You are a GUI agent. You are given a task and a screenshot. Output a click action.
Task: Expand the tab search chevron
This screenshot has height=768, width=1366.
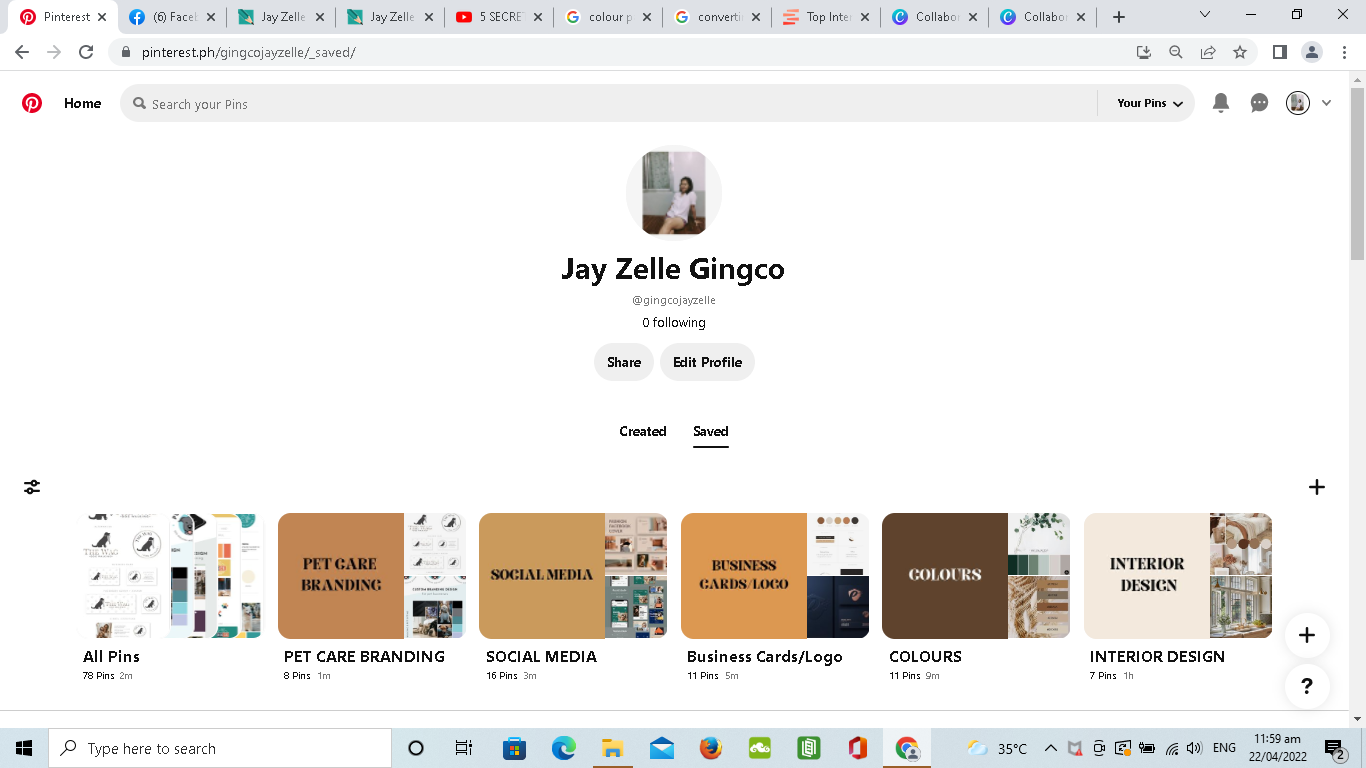click(x=1205, y=15)
